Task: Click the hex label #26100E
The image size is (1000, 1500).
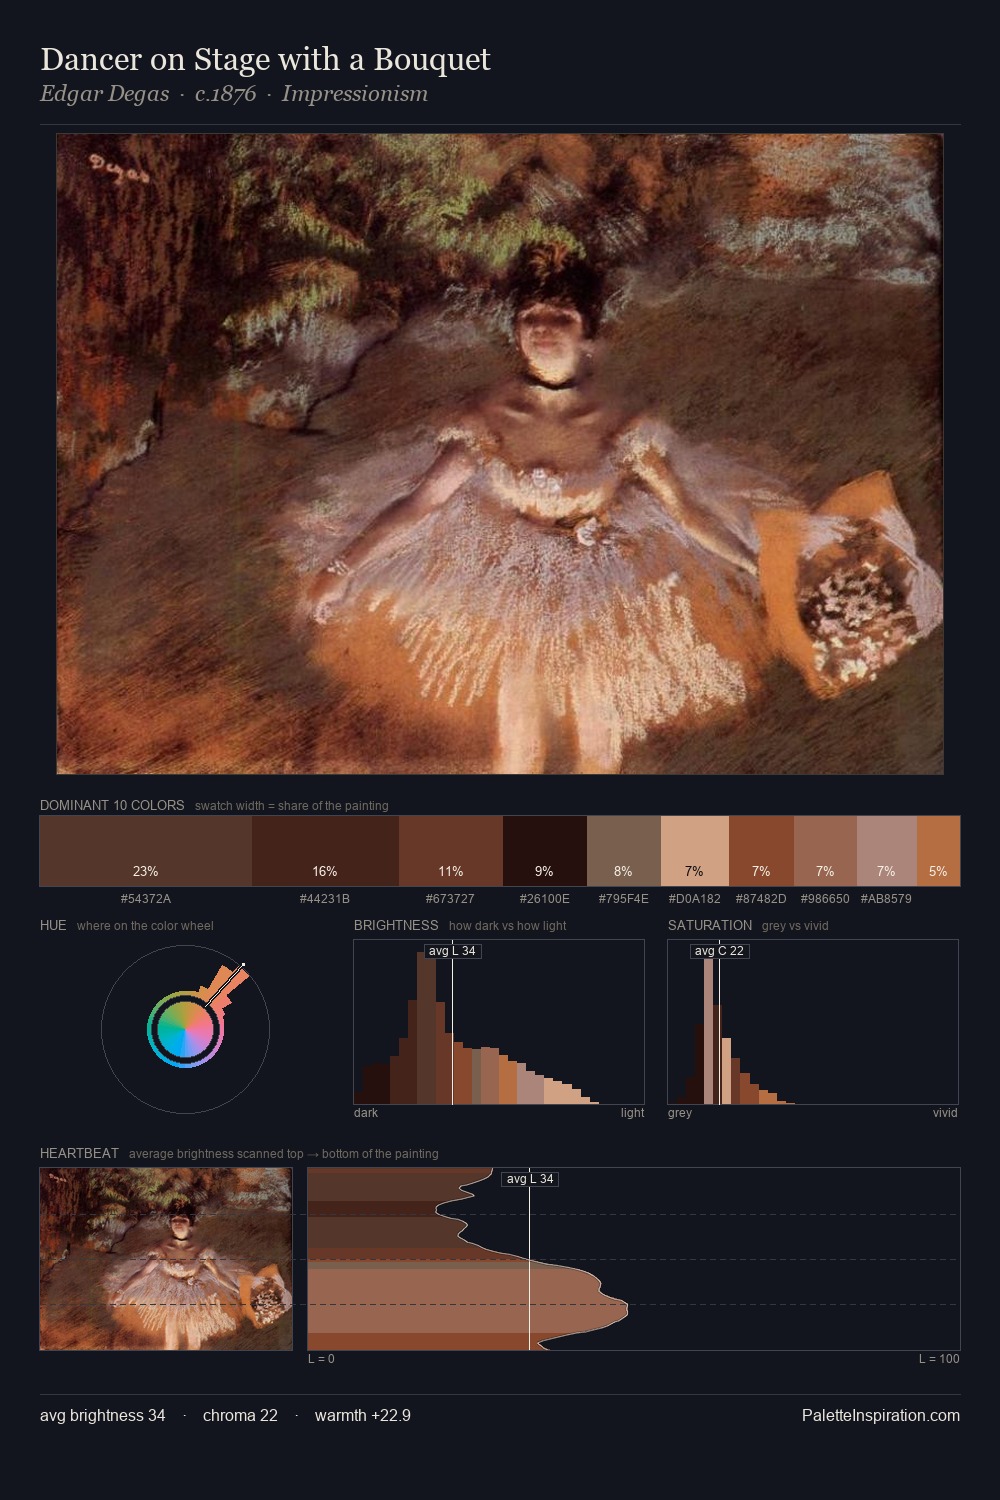Action: coord(545,899)
